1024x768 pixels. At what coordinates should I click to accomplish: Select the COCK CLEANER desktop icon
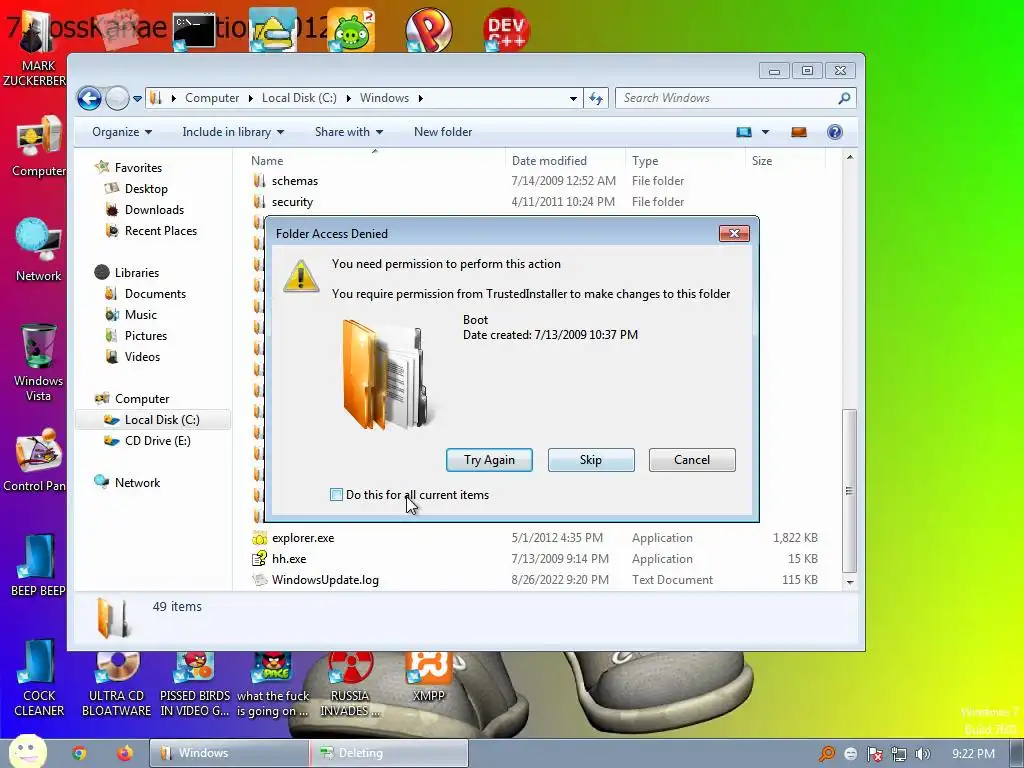pos(39,678)
